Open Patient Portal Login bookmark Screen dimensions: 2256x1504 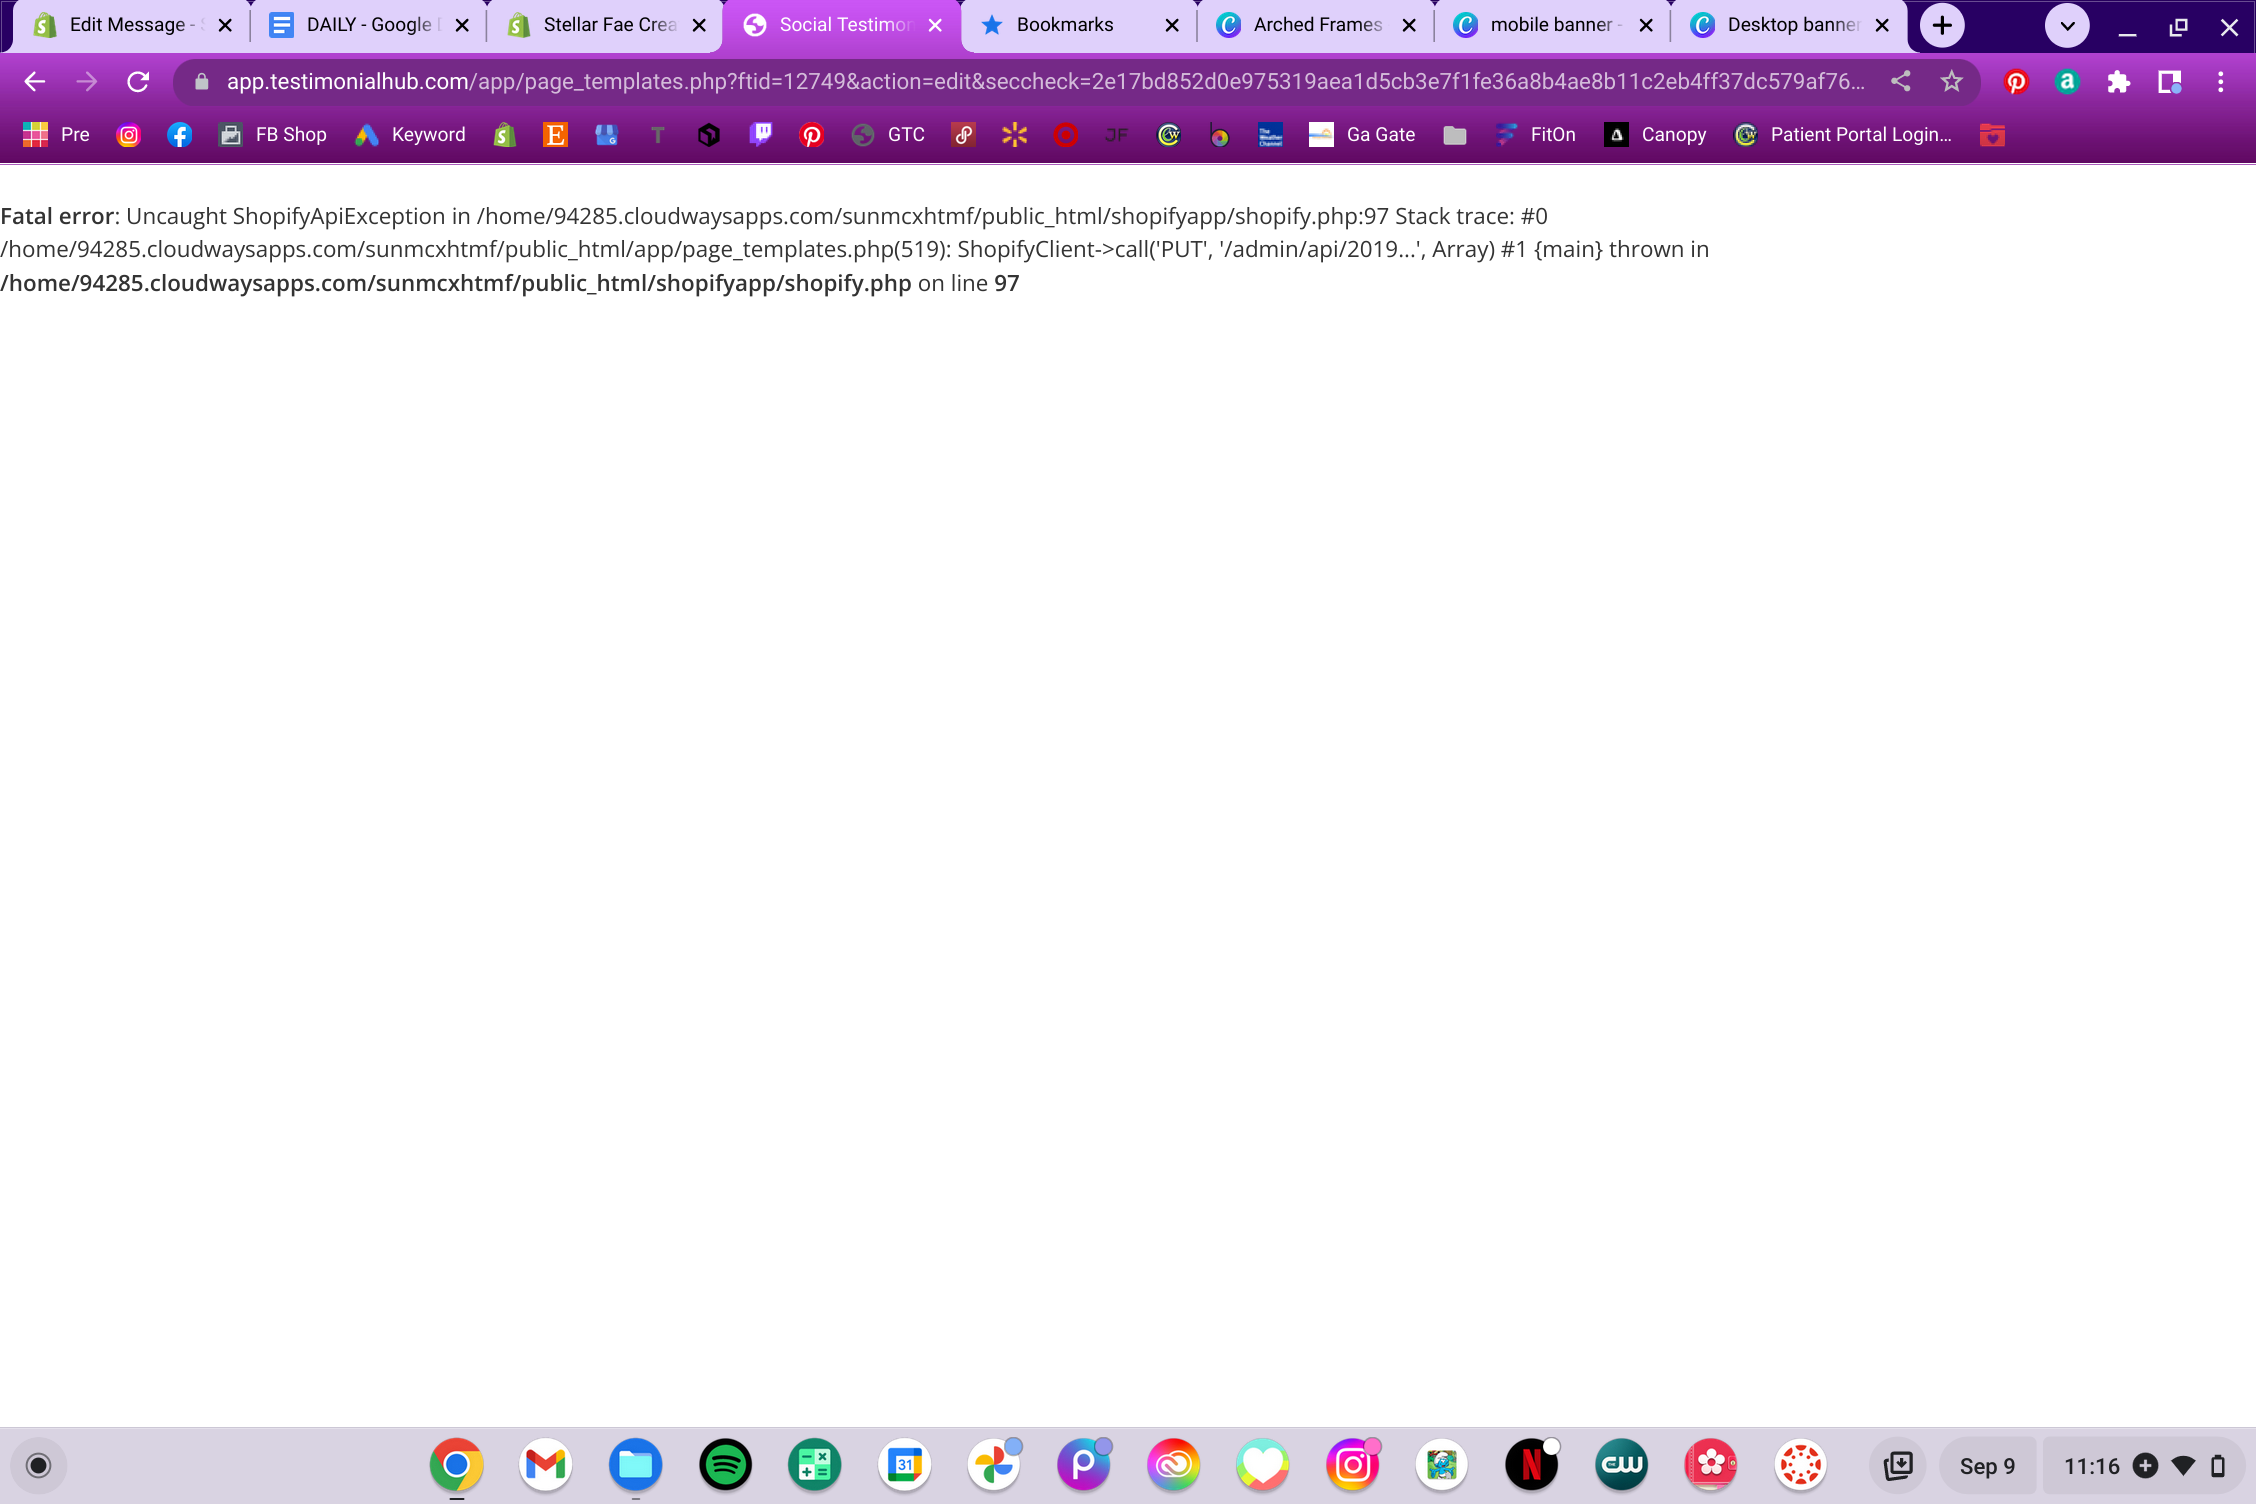click(x=1845, y=135)
